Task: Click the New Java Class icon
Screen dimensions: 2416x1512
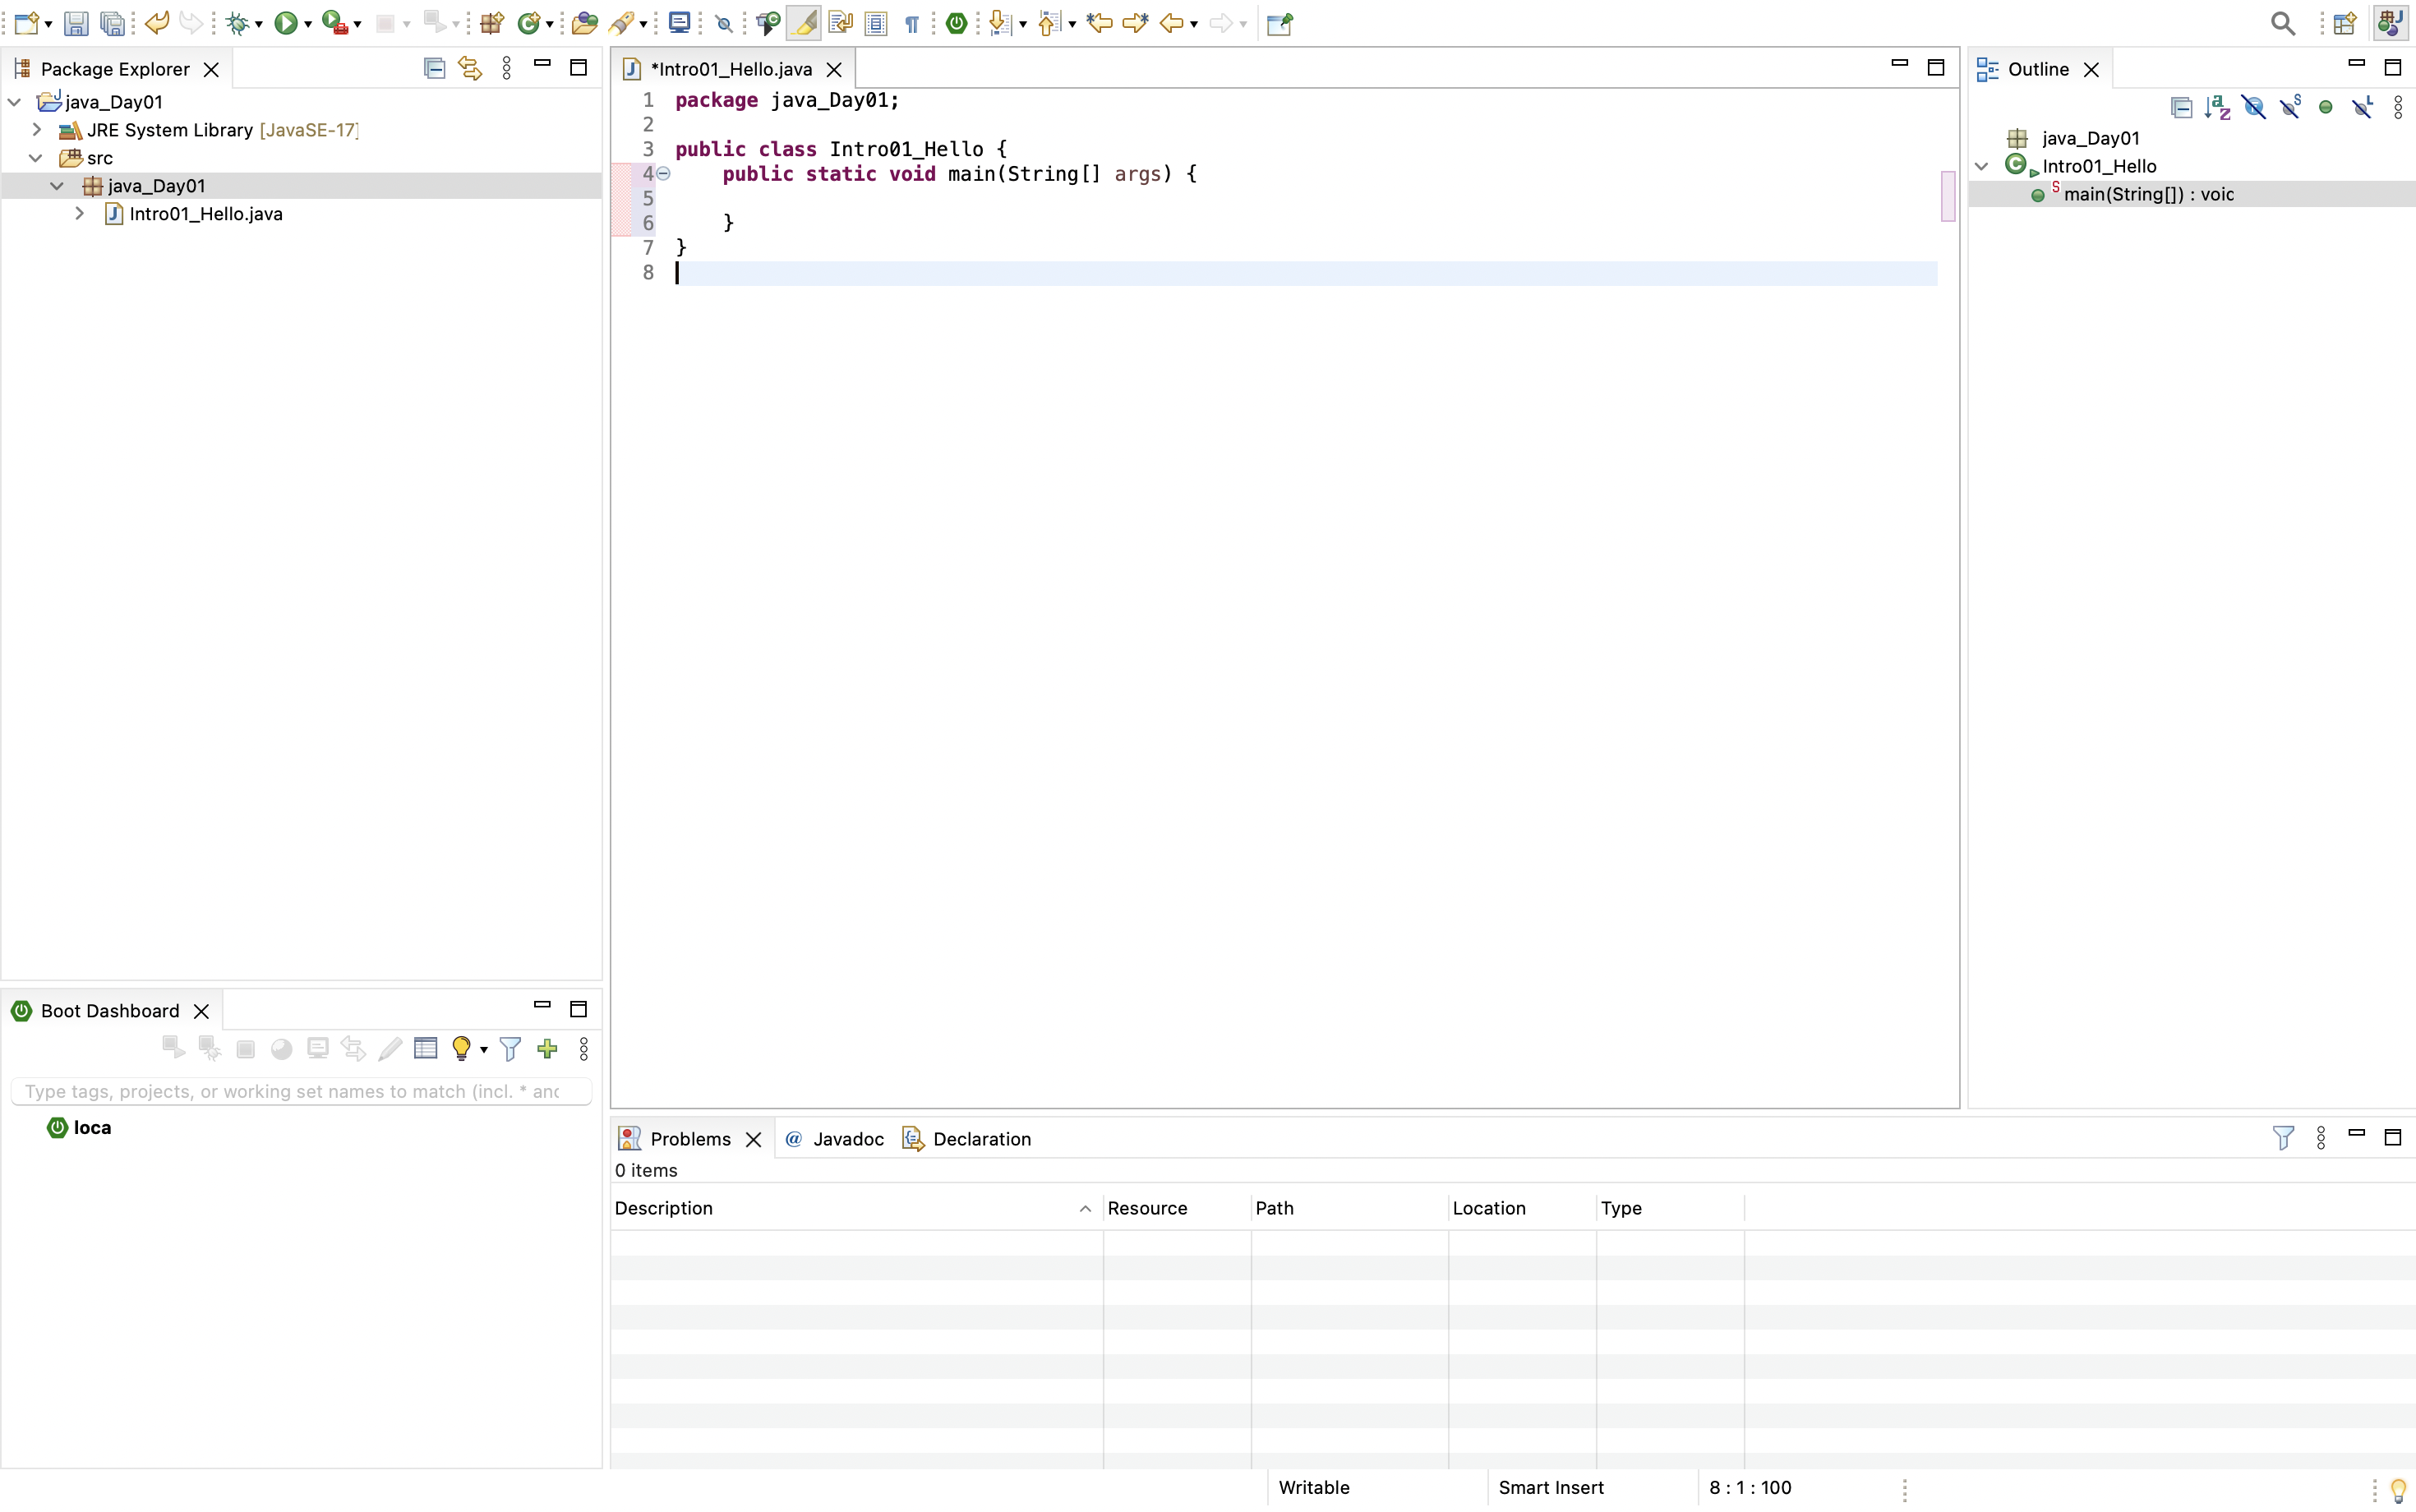Action: [529, 23]
